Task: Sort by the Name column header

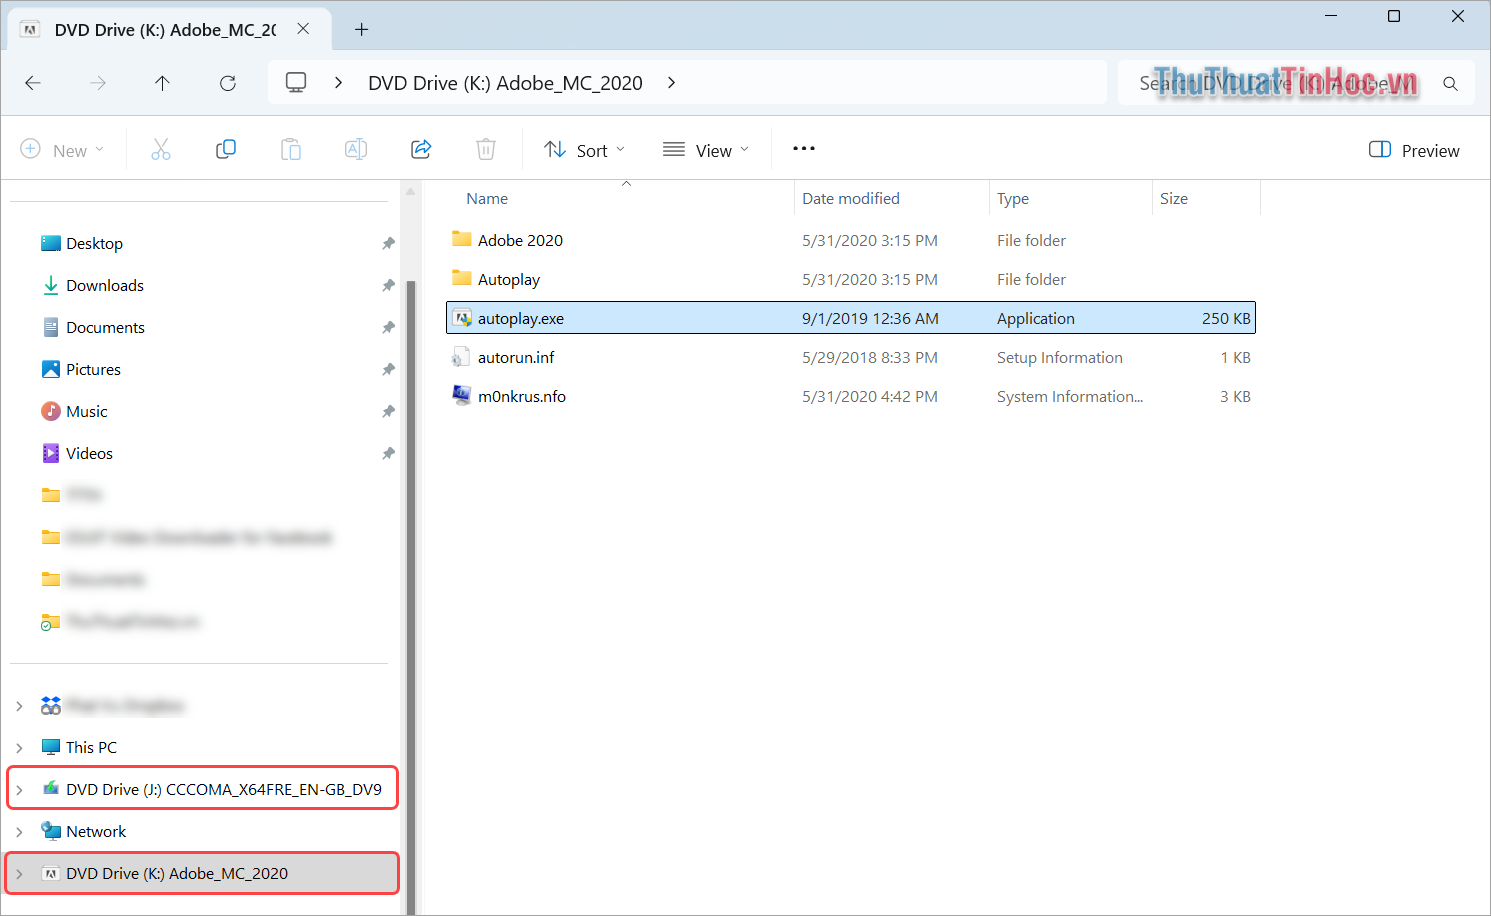Action: click(x=487, y=199)
